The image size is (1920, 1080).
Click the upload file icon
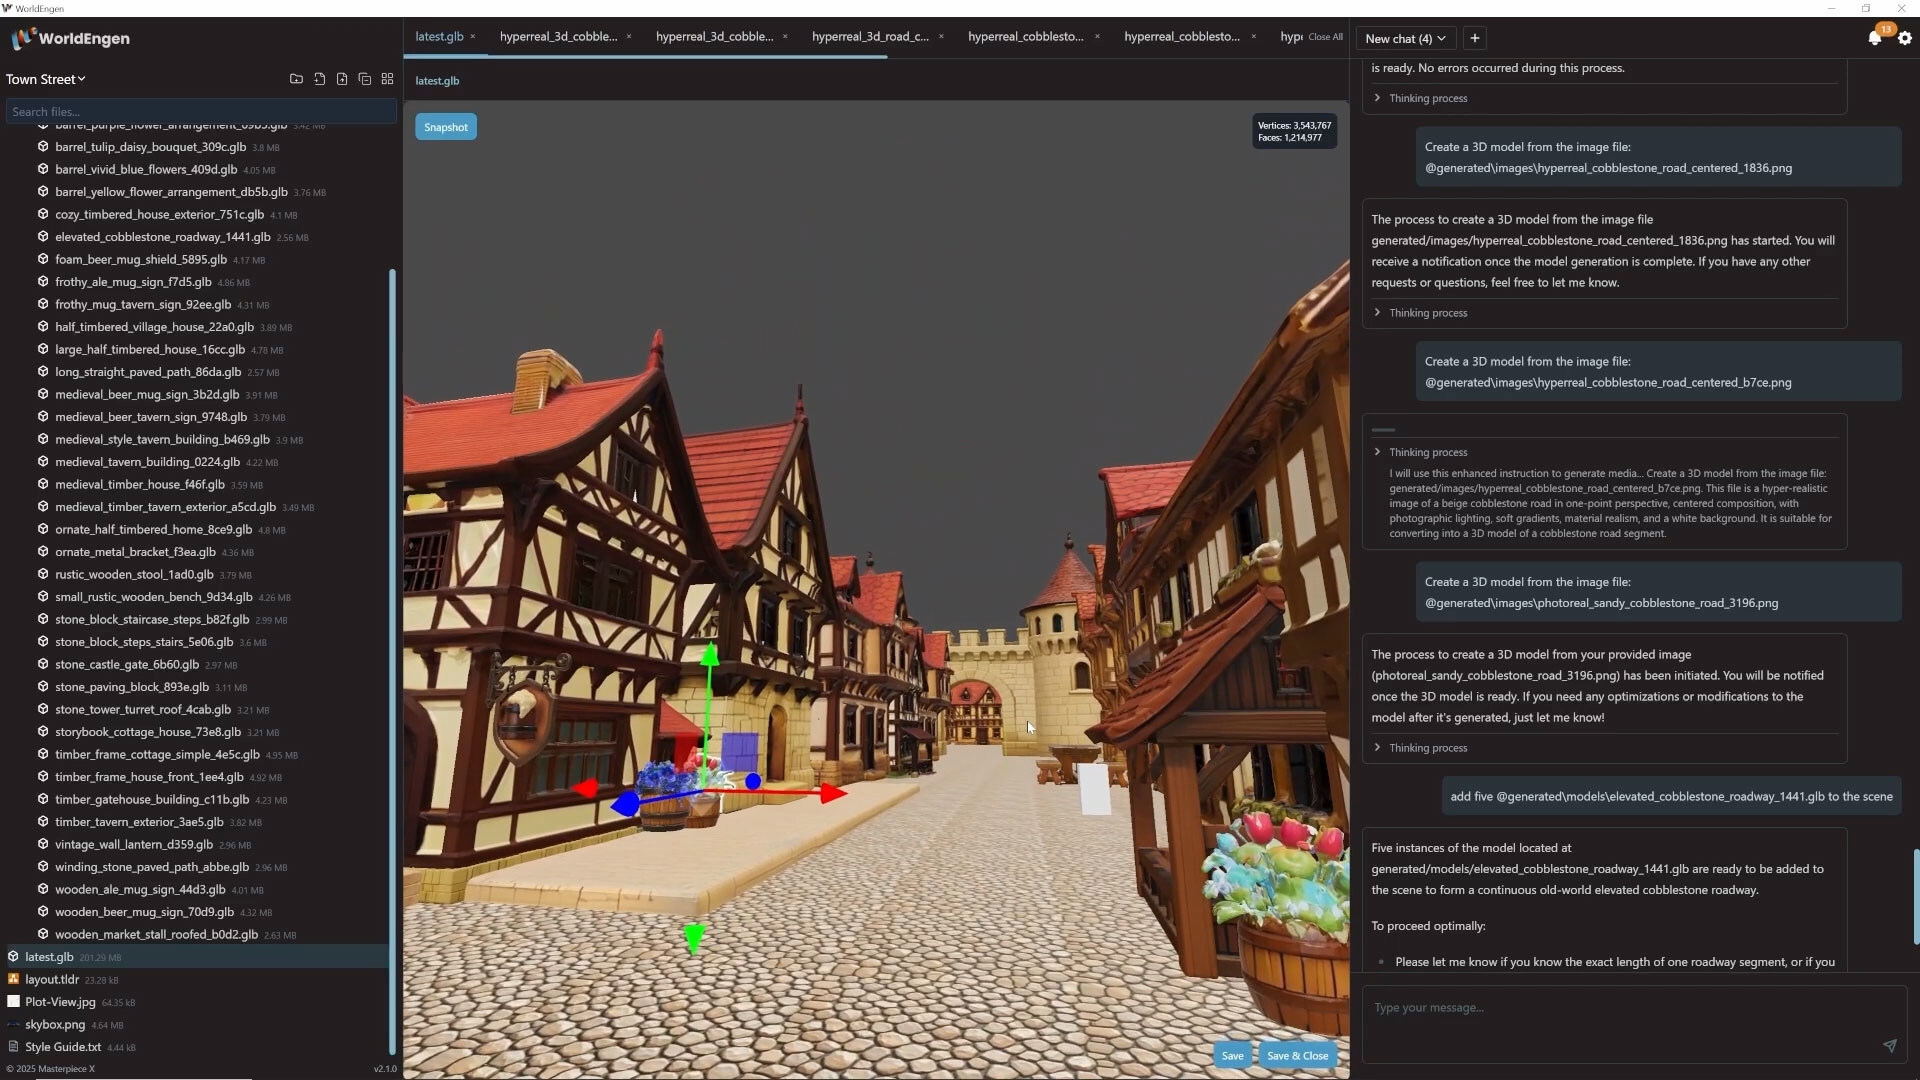[x=342, y=79]
